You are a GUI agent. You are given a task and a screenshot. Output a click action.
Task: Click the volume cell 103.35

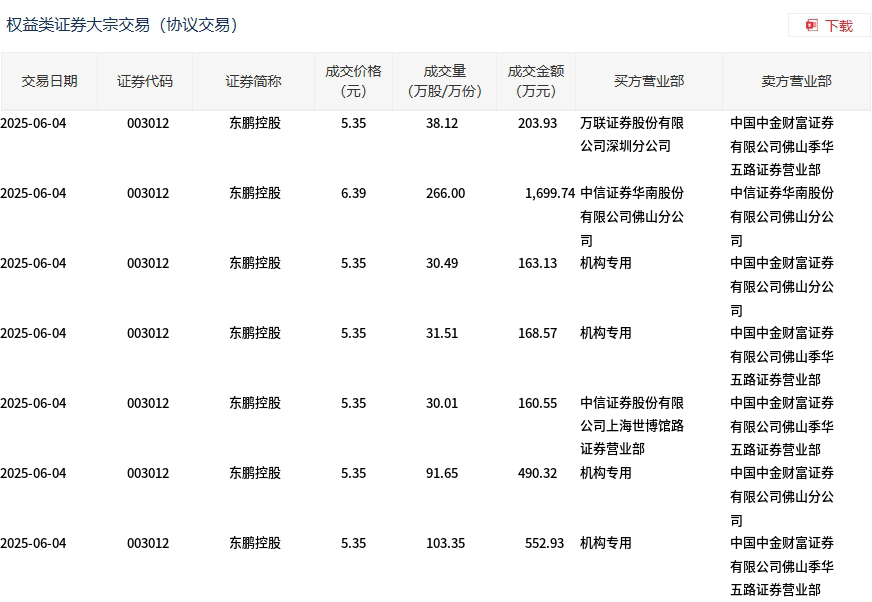(445, 543)
